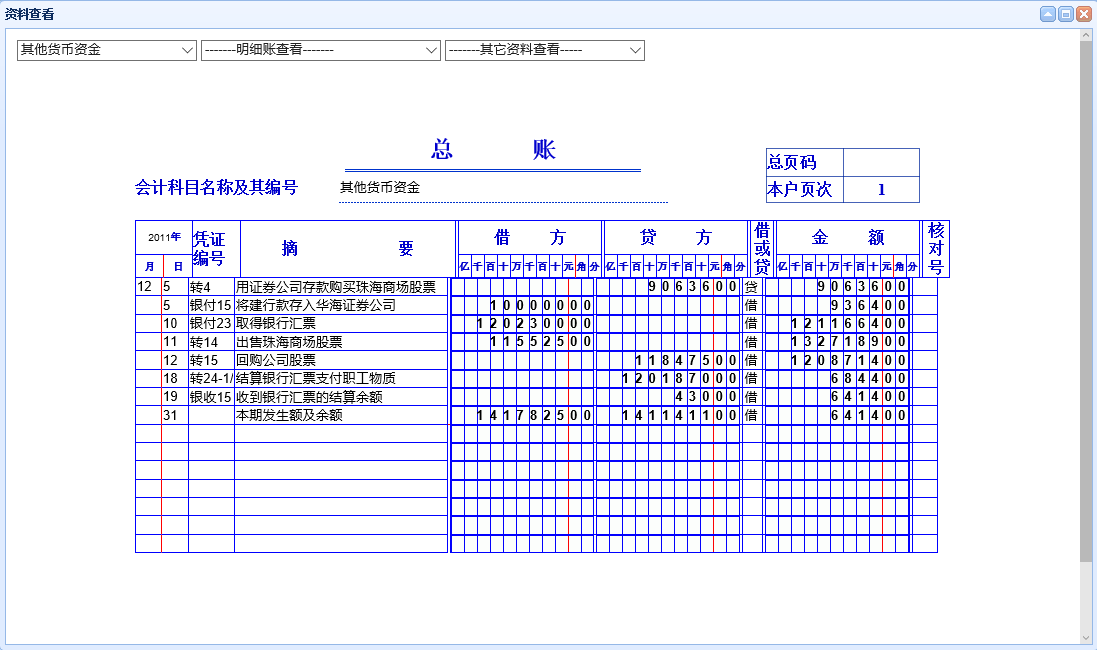
Task: Click the account name 其他货币资金 under 总账
Action: 380,187
